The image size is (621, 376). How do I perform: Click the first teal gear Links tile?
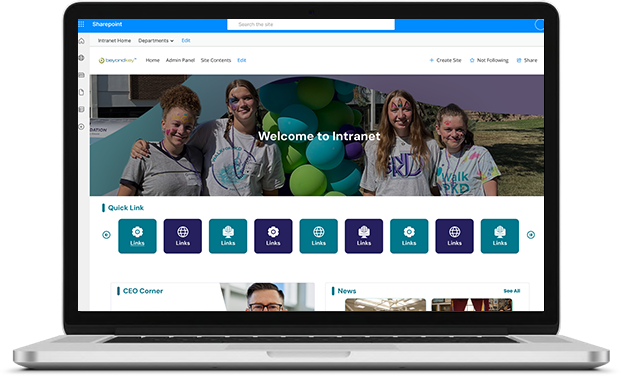coord(137,236)
